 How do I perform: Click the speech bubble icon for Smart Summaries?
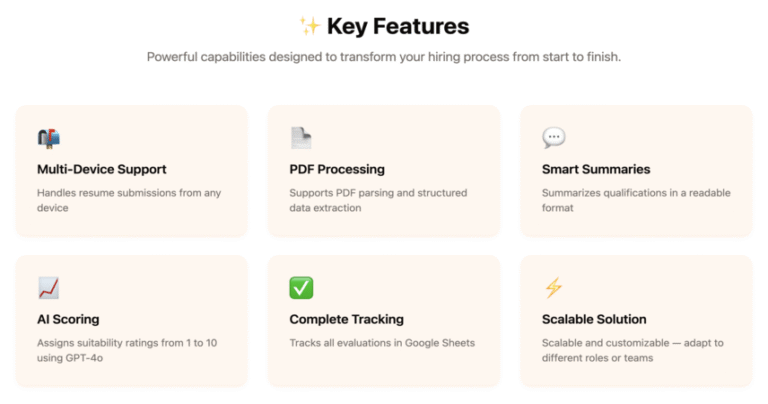(x=553, y=138)
